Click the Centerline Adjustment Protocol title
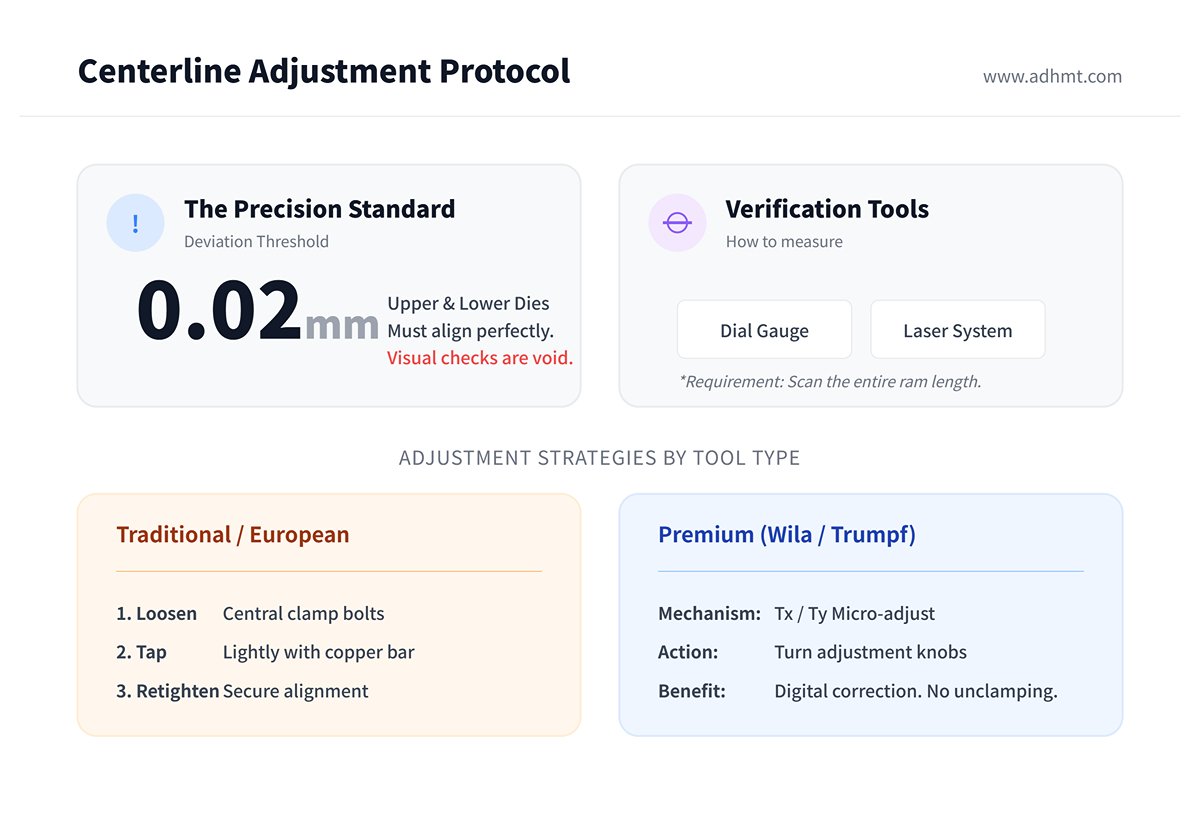This screenshot has width=1200, height=813. 324,71
